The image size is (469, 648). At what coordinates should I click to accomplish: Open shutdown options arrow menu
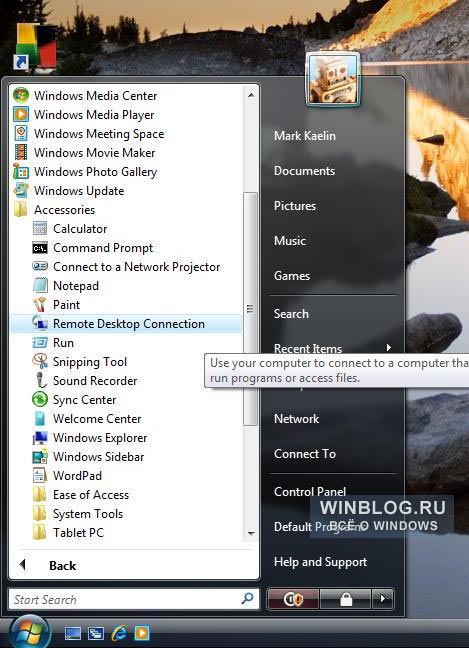click(x=383, y=599)
